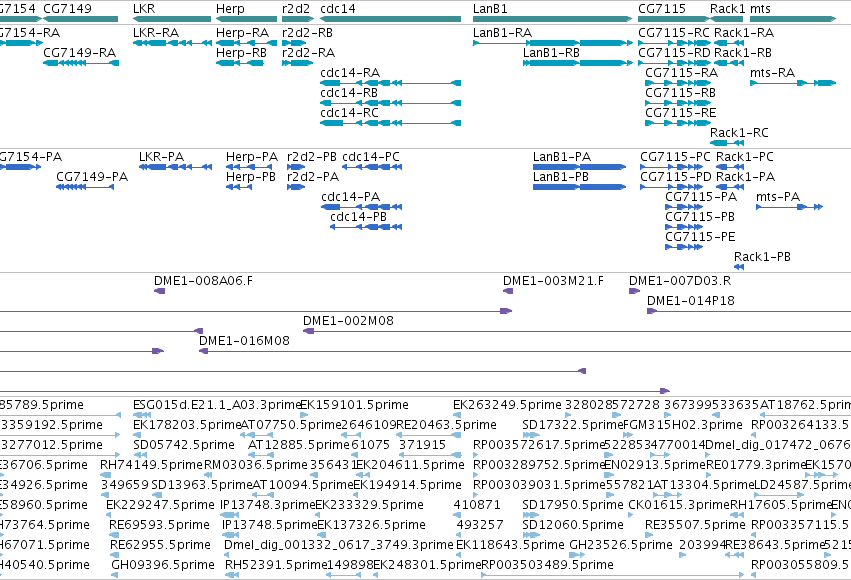Click the RH74149.5prime EST label

click(151, 465)
